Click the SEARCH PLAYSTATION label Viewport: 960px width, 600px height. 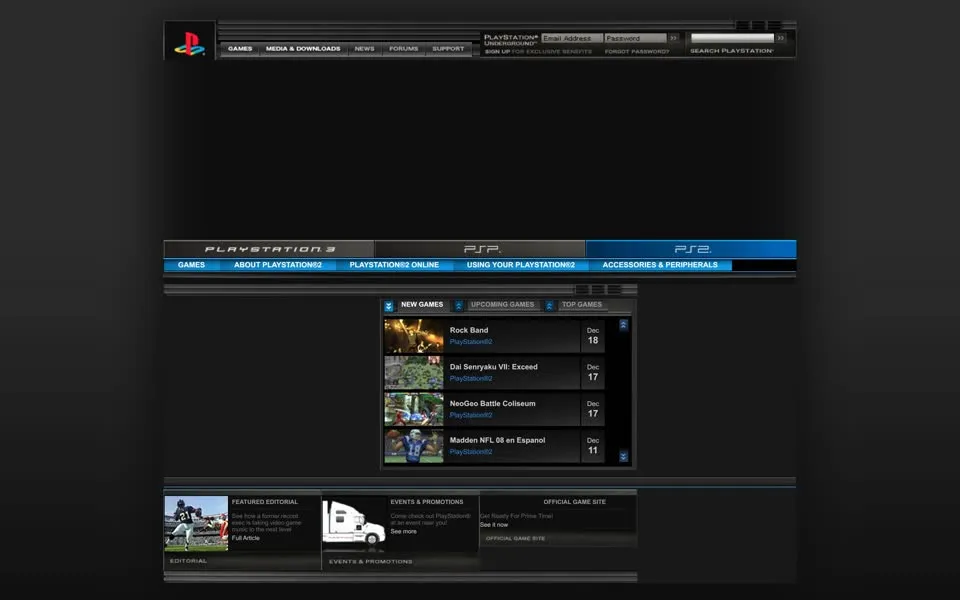coord(732,51)
